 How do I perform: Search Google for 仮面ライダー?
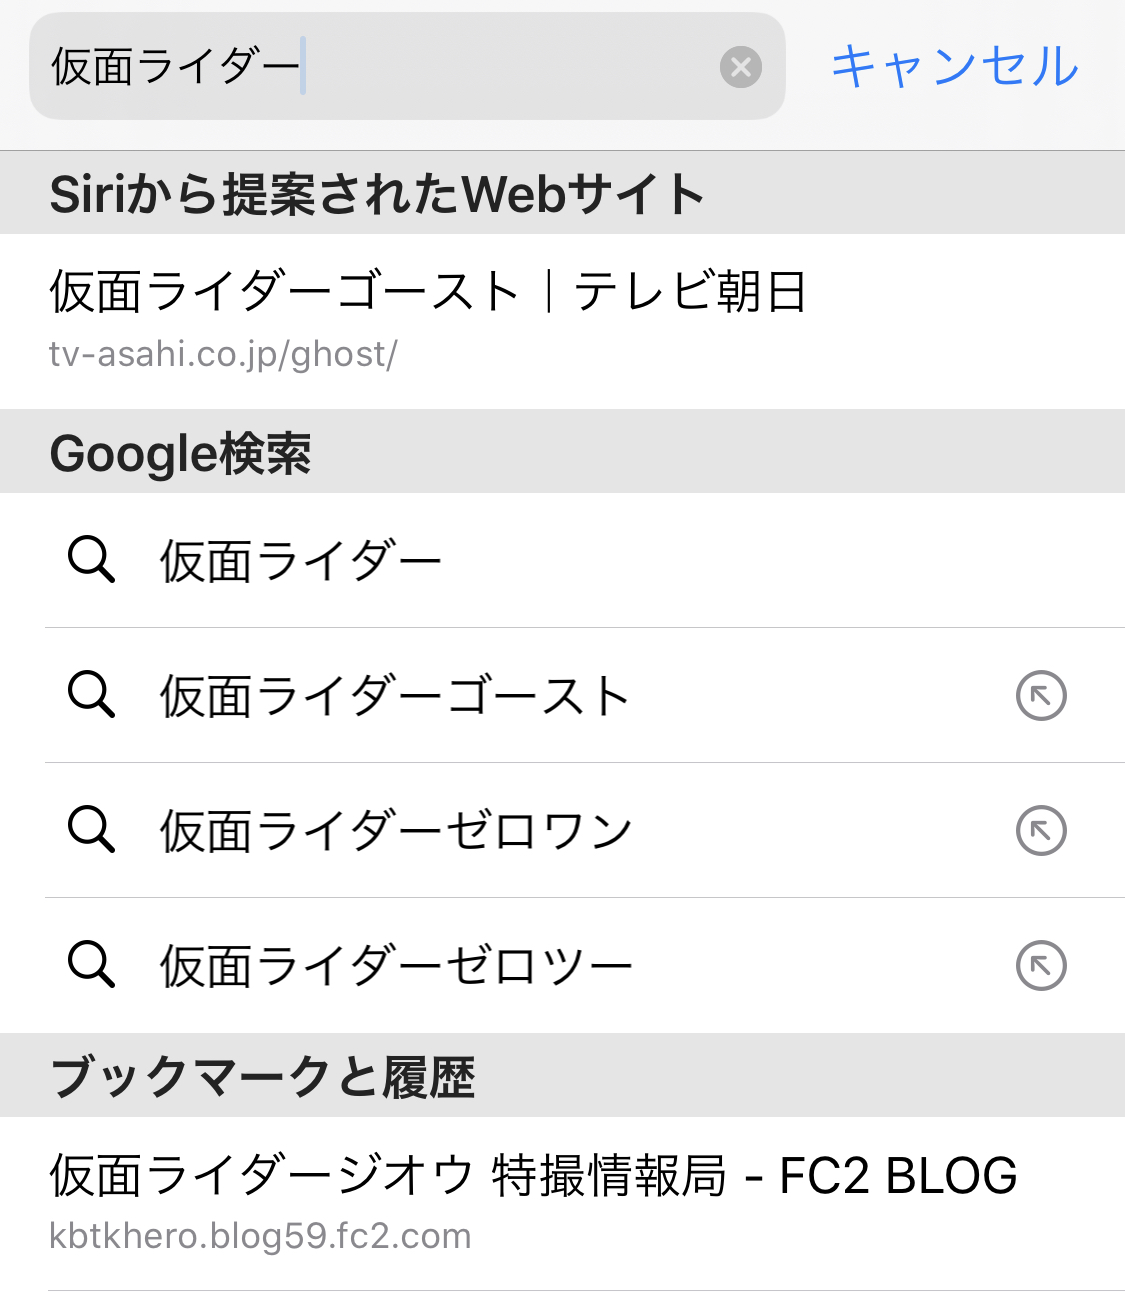click(300, 561)
